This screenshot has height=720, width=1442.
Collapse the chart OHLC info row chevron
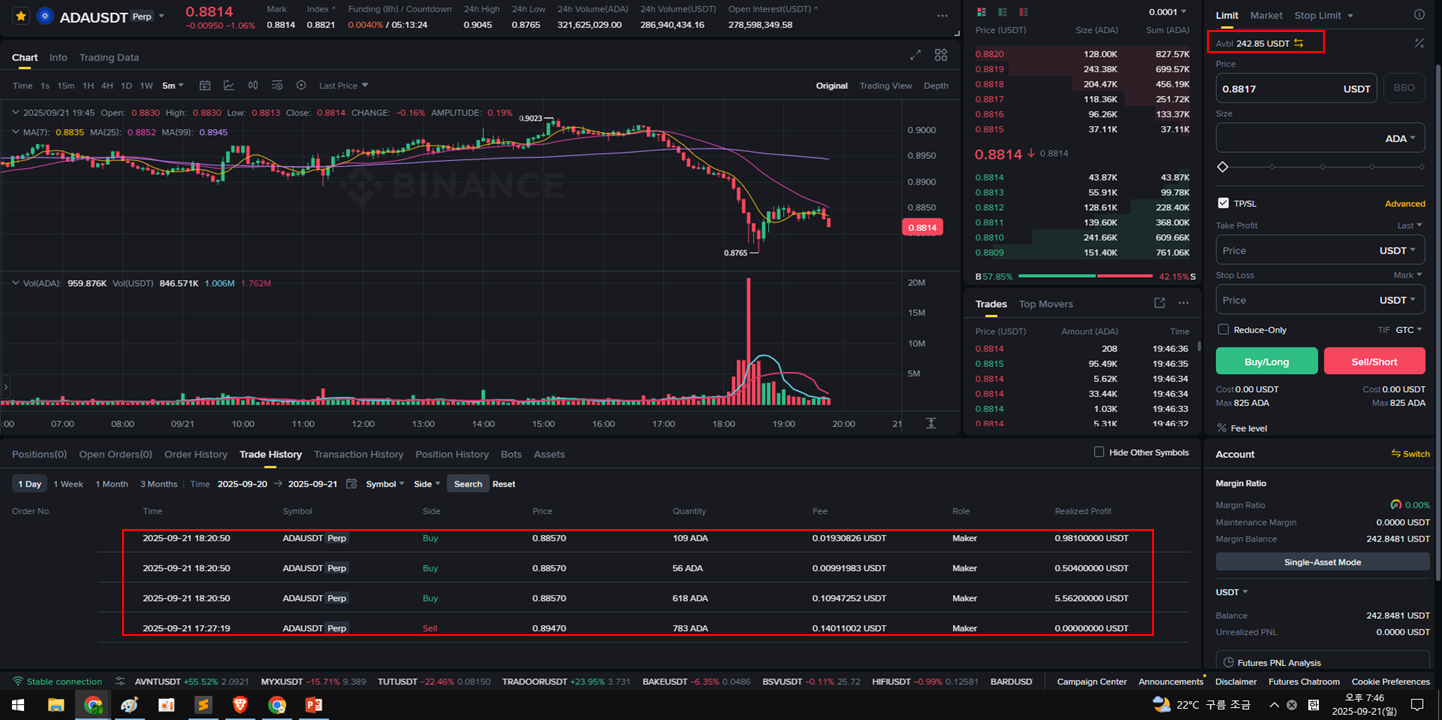(14, 113)
